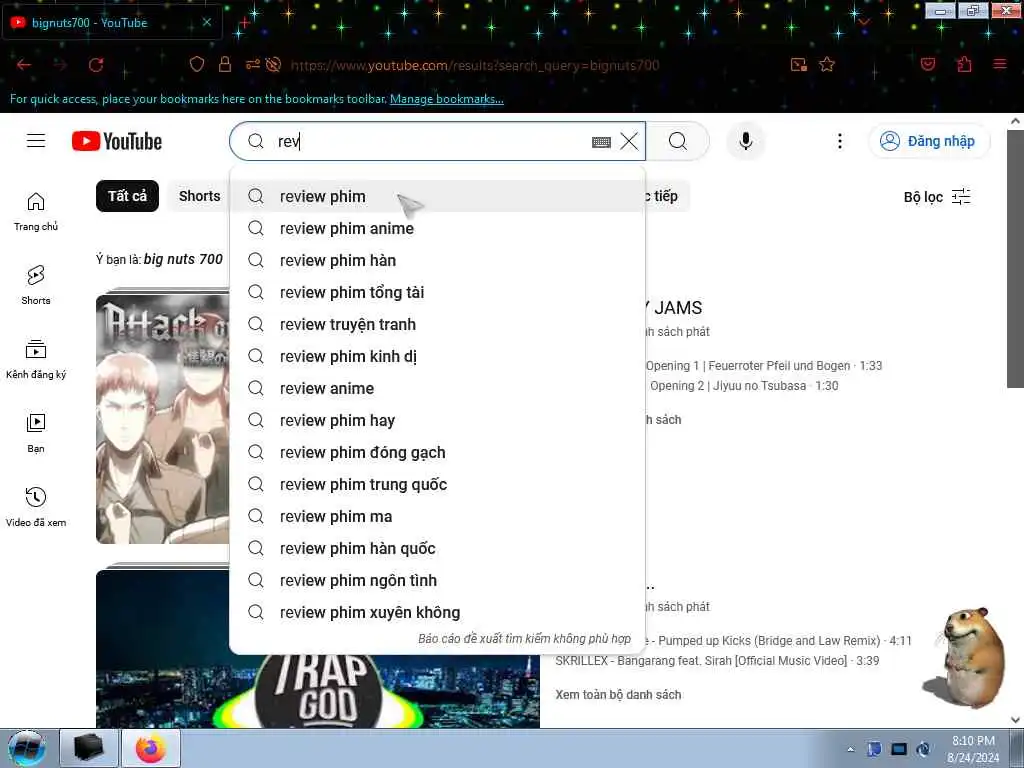Save page to Pocket
The width and height of the screenshot is (1024, 768).
927,65
